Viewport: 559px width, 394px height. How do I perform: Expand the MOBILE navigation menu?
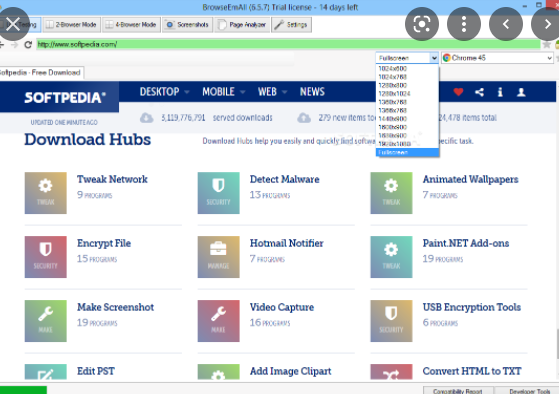tap(224, 92)
